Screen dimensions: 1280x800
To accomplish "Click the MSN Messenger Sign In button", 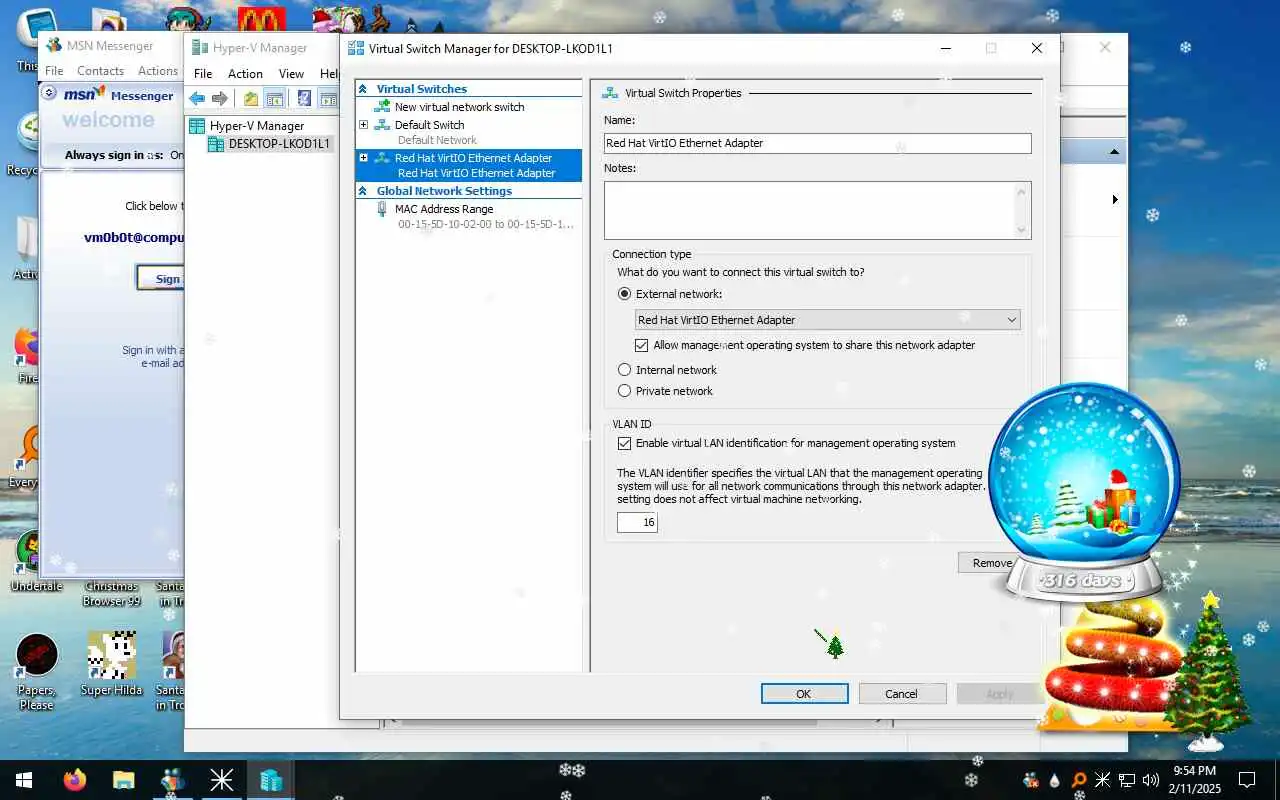I will coord(161,279).
